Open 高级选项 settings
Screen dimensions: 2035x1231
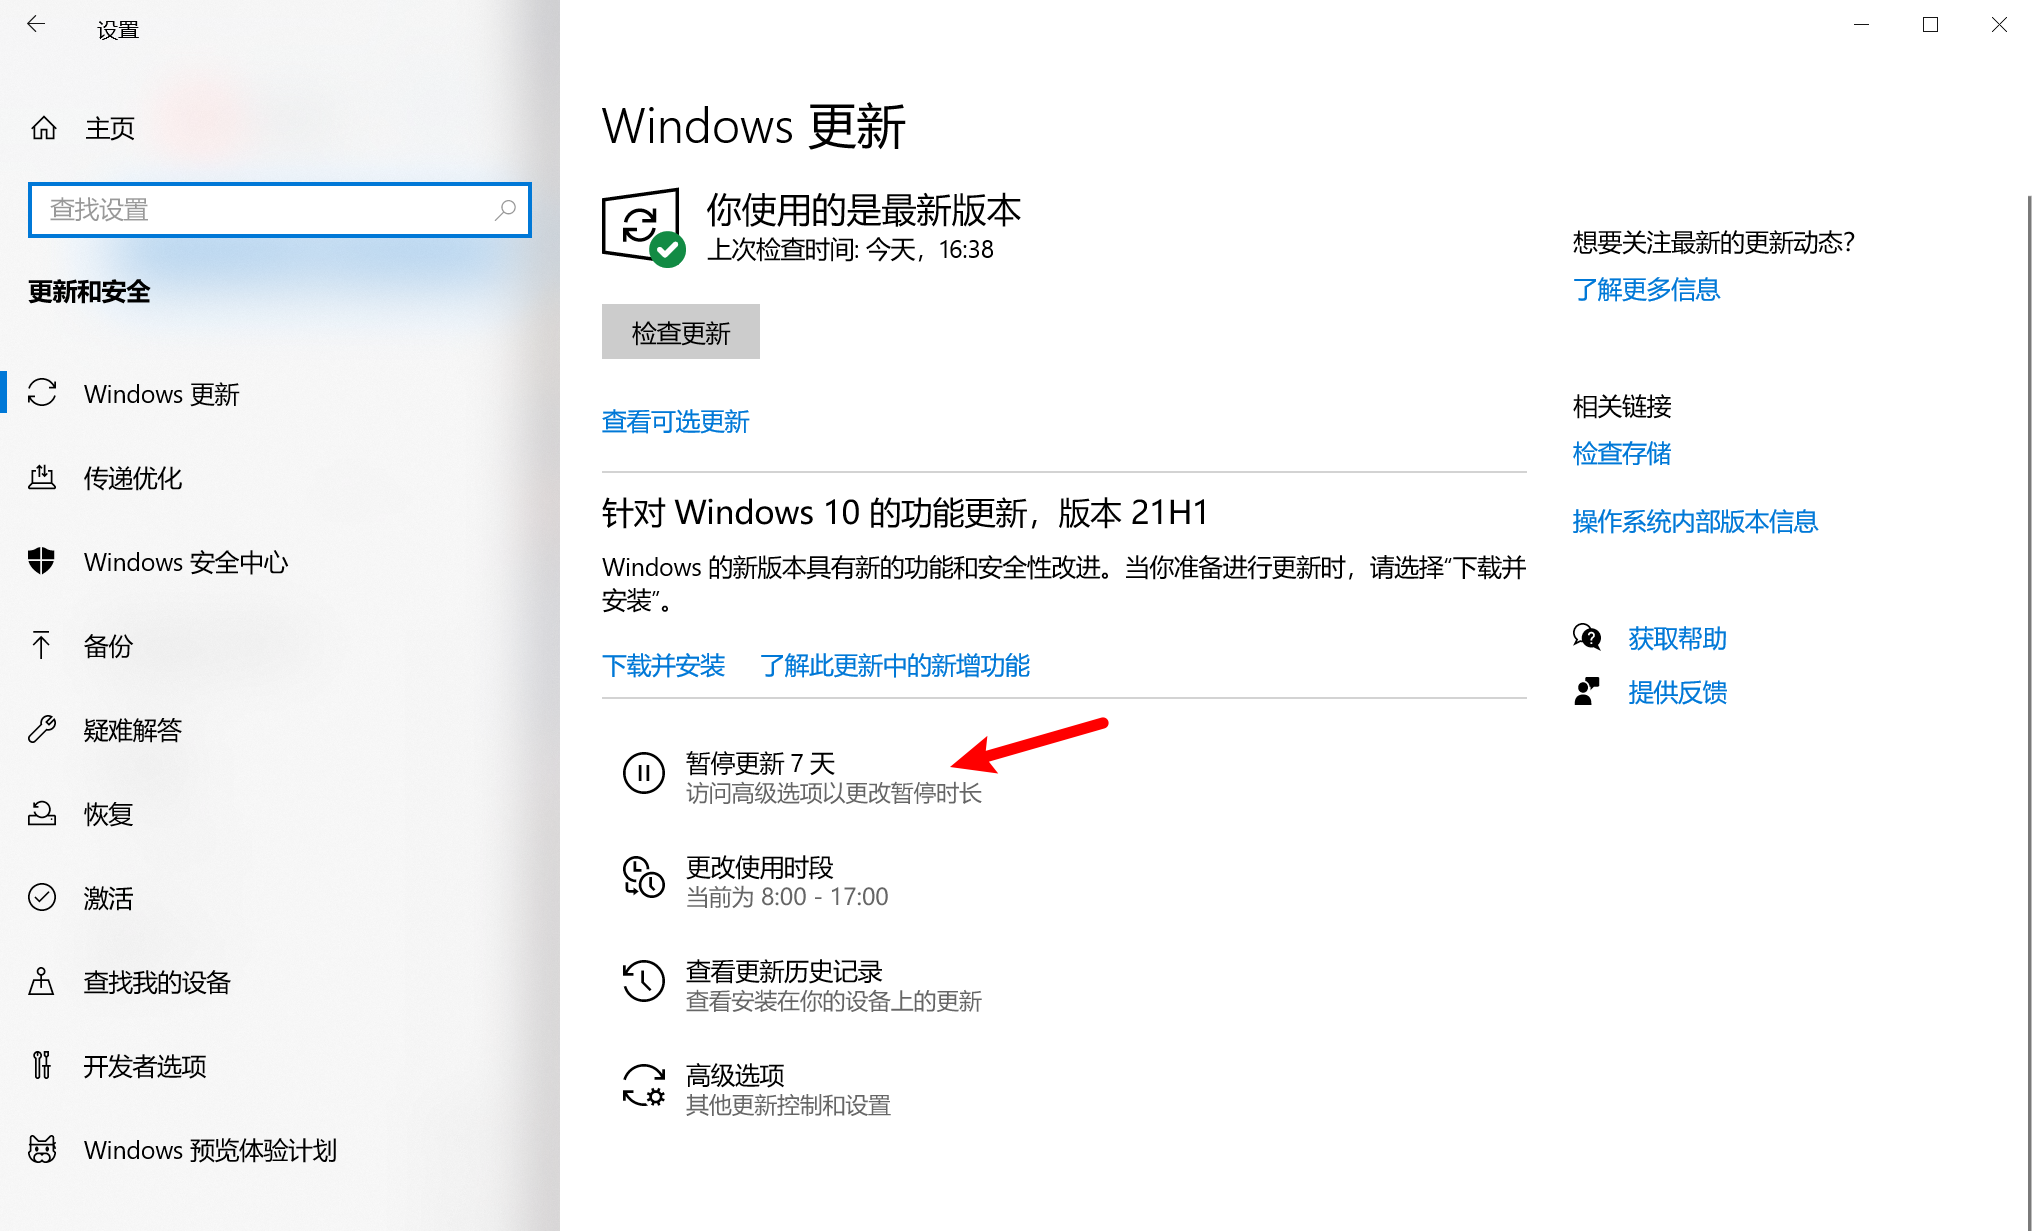[x=756, y=1089]
